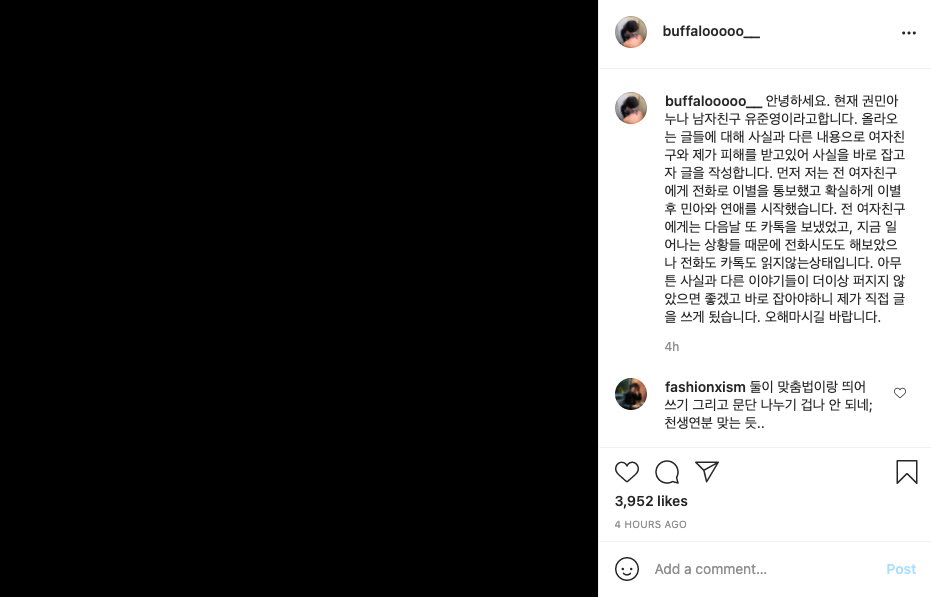
Task: Click the caption author avatar
Action: click(x=631, y=108)
